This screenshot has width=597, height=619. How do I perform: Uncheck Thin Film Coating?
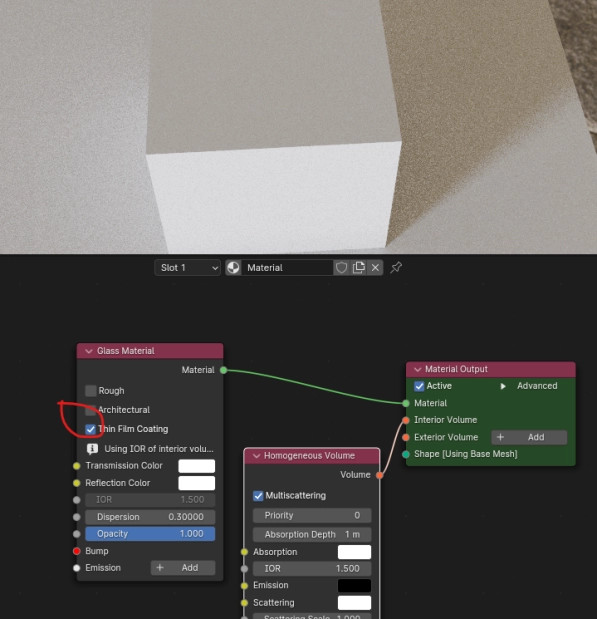click(x=90, y=429)
